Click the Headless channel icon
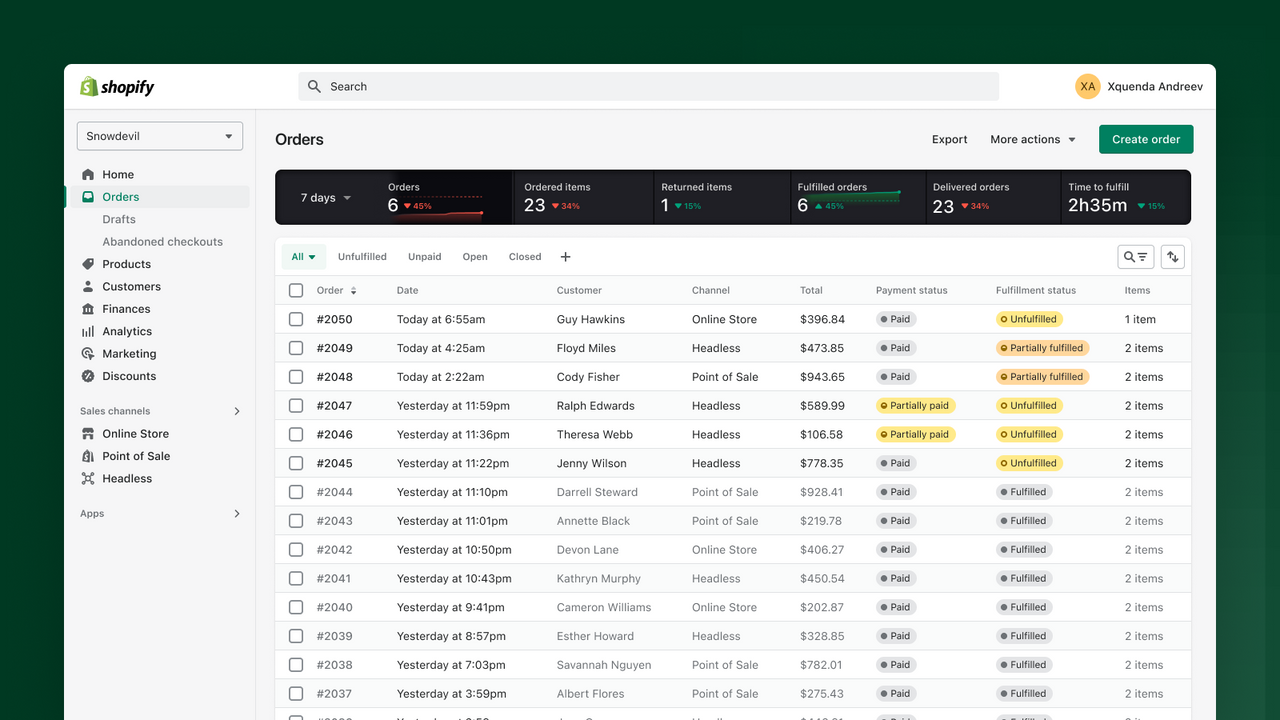The image size is (1280, 720). click(88, 479)
